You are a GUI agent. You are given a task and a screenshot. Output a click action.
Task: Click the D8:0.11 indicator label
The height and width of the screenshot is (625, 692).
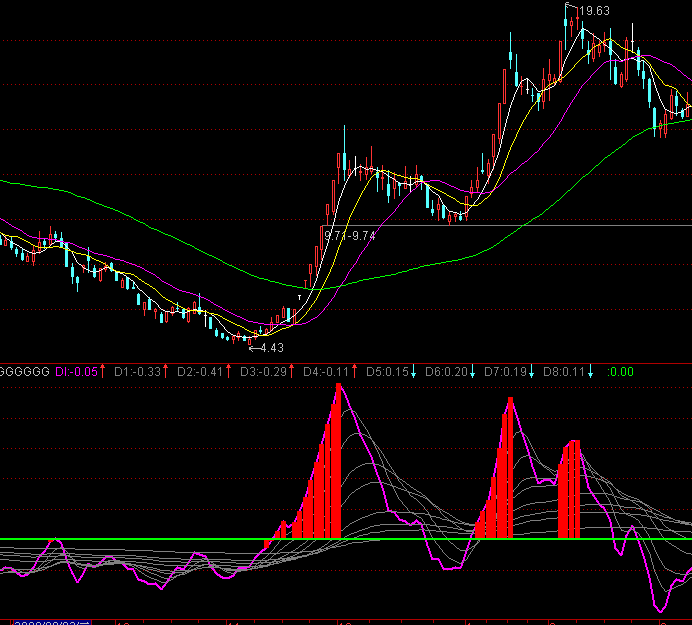[564, 372]
